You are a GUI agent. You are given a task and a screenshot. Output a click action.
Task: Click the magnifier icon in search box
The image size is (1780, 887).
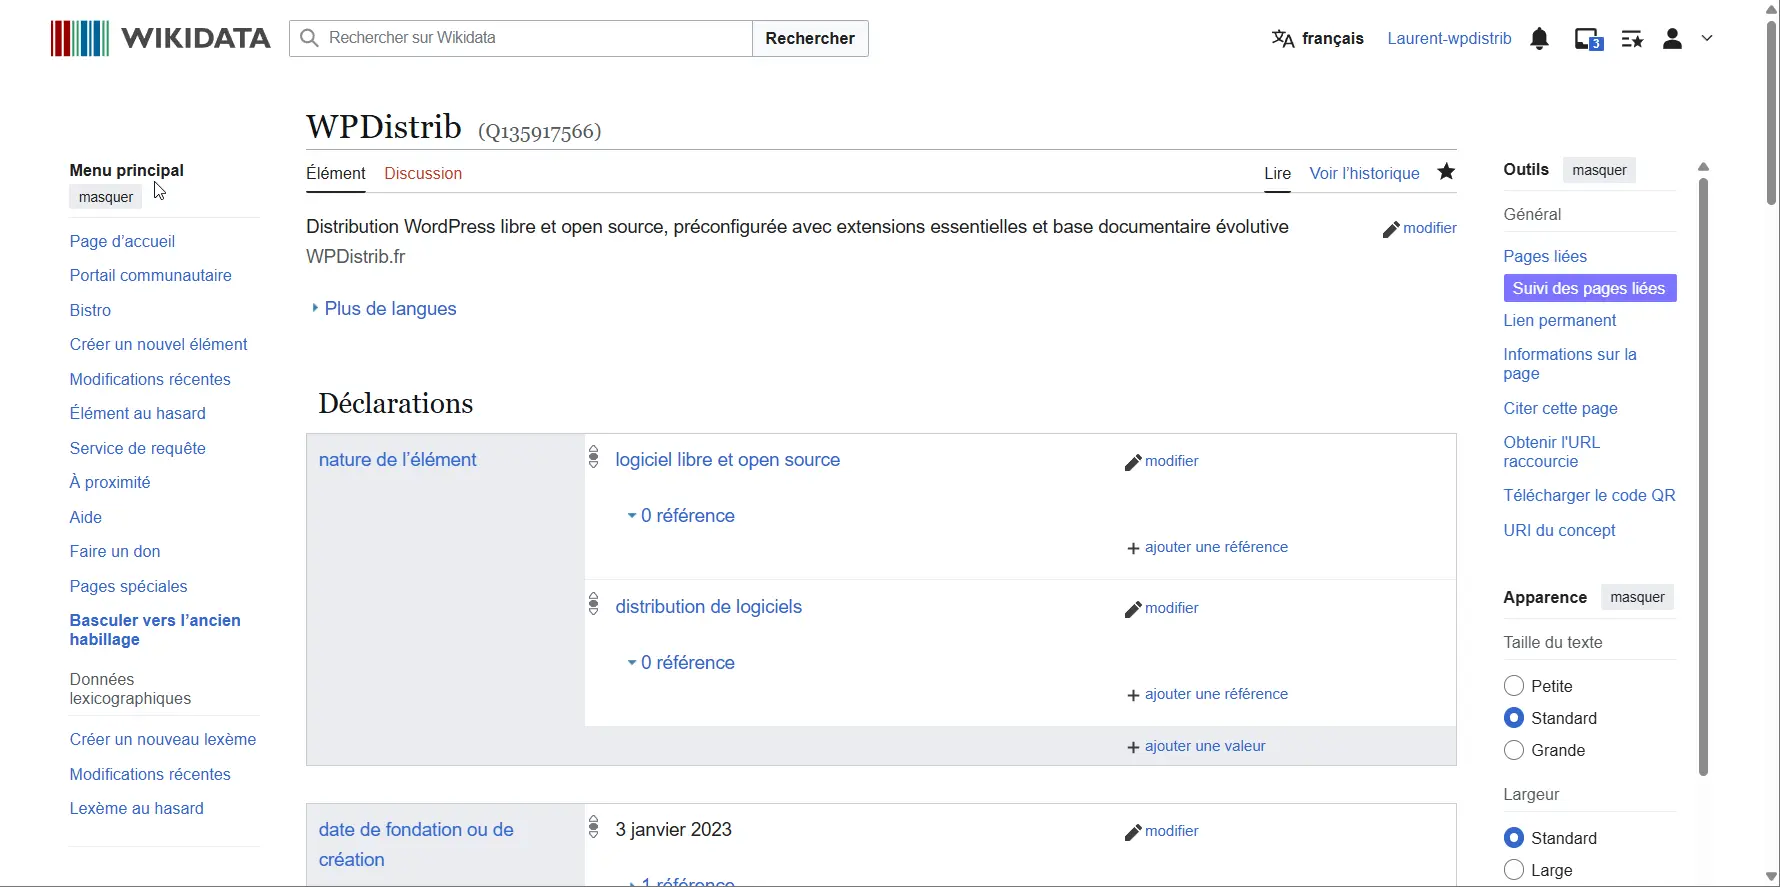310,38
